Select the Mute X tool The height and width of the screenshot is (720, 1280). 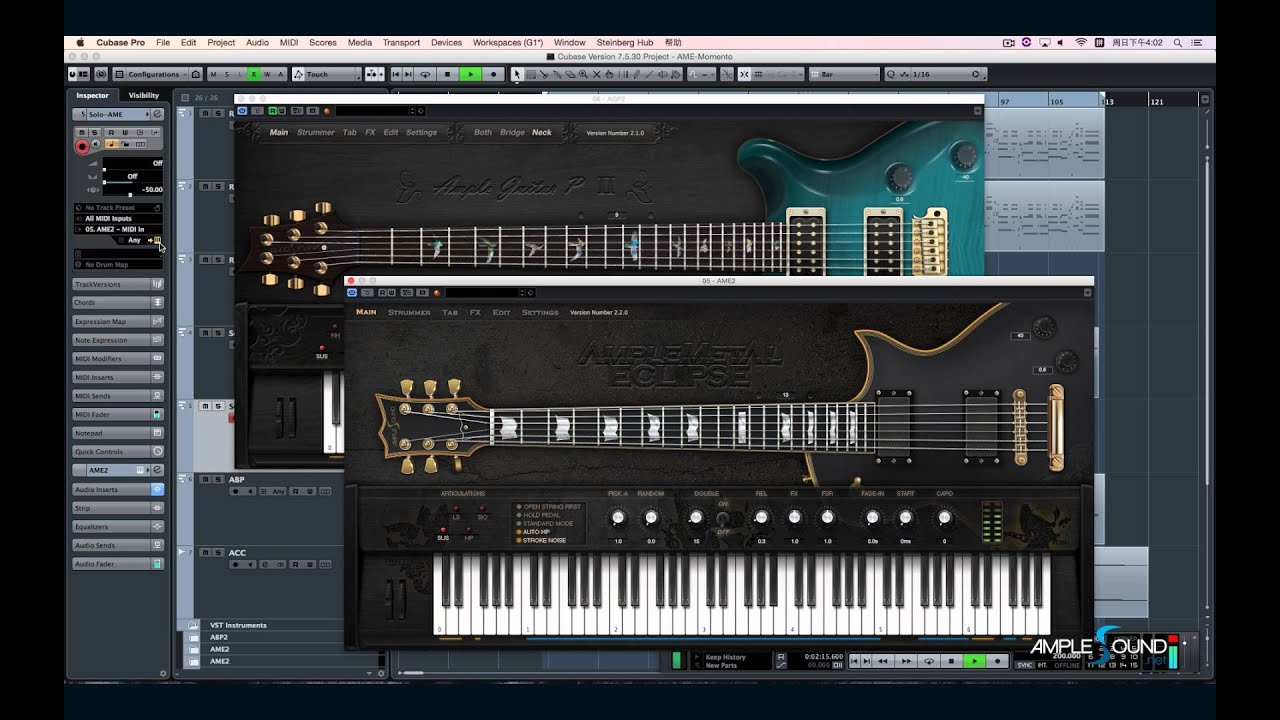(596, 74)
